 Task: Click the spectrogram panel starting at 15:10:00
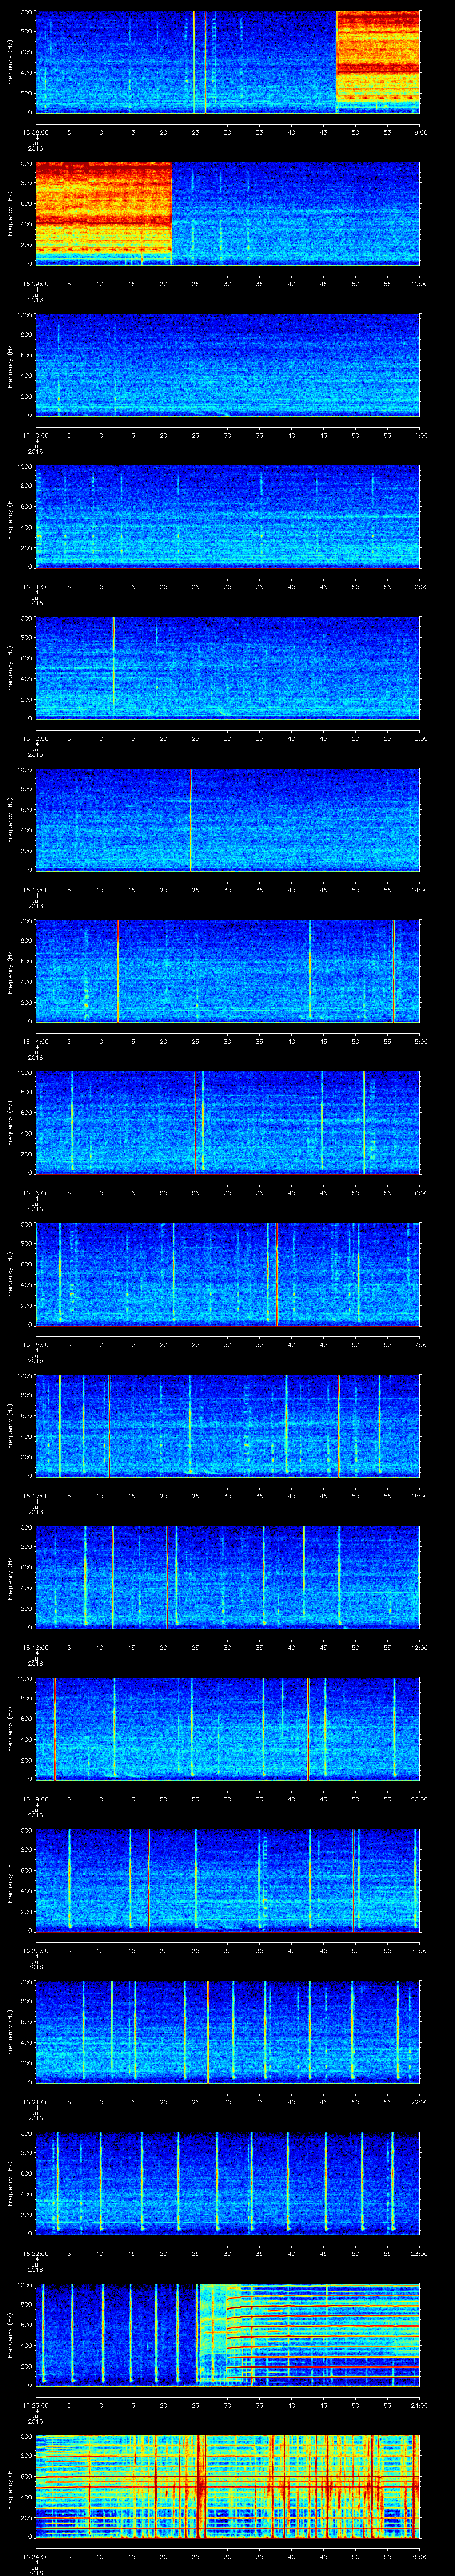228,365
